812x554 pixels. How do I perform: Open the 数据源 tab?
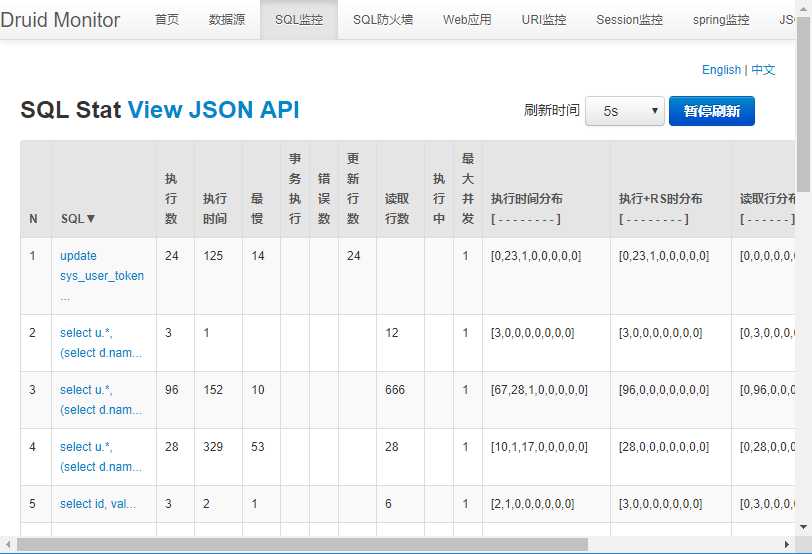click(x=227, y=20)
